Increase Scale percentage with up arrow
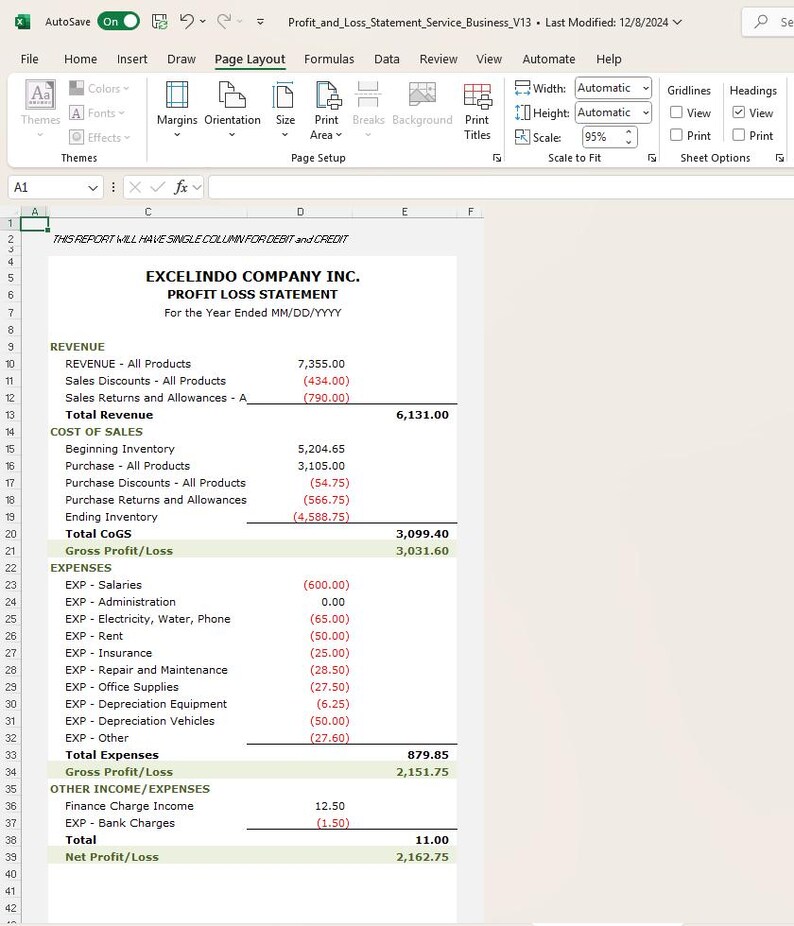The image size is (794, 926). tap(629, 132)
